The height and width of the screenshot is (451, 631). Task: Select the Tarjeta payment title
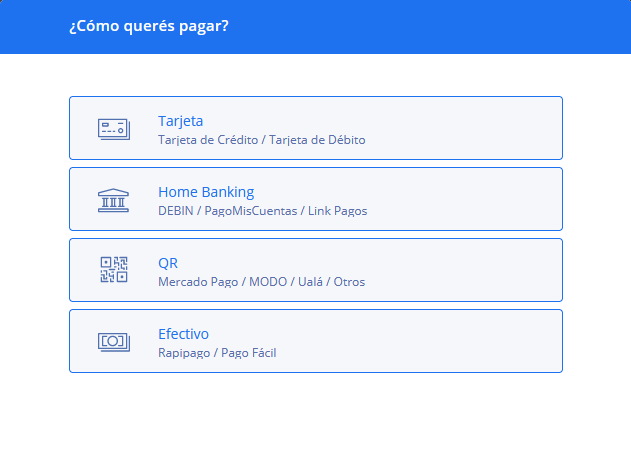[181, 121]
